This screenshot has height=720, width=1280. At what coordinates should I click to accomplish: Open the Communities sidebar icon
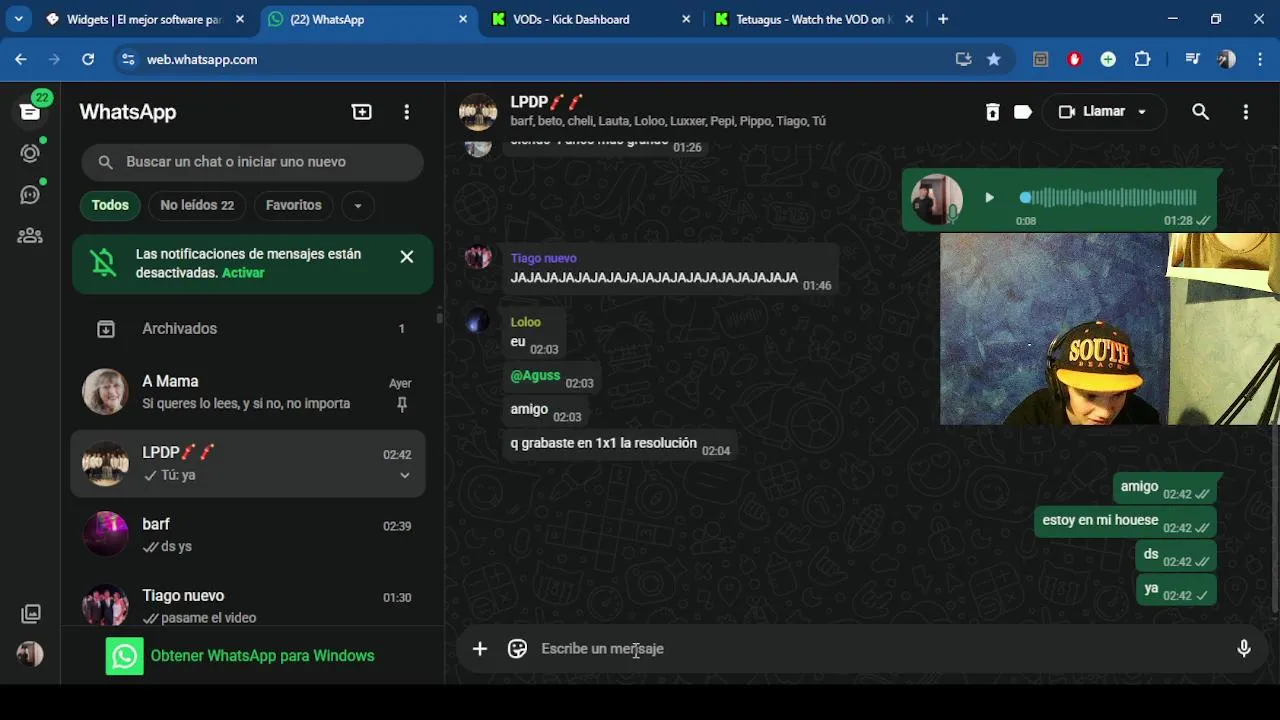pyautogui.click(x=30, y=236)
